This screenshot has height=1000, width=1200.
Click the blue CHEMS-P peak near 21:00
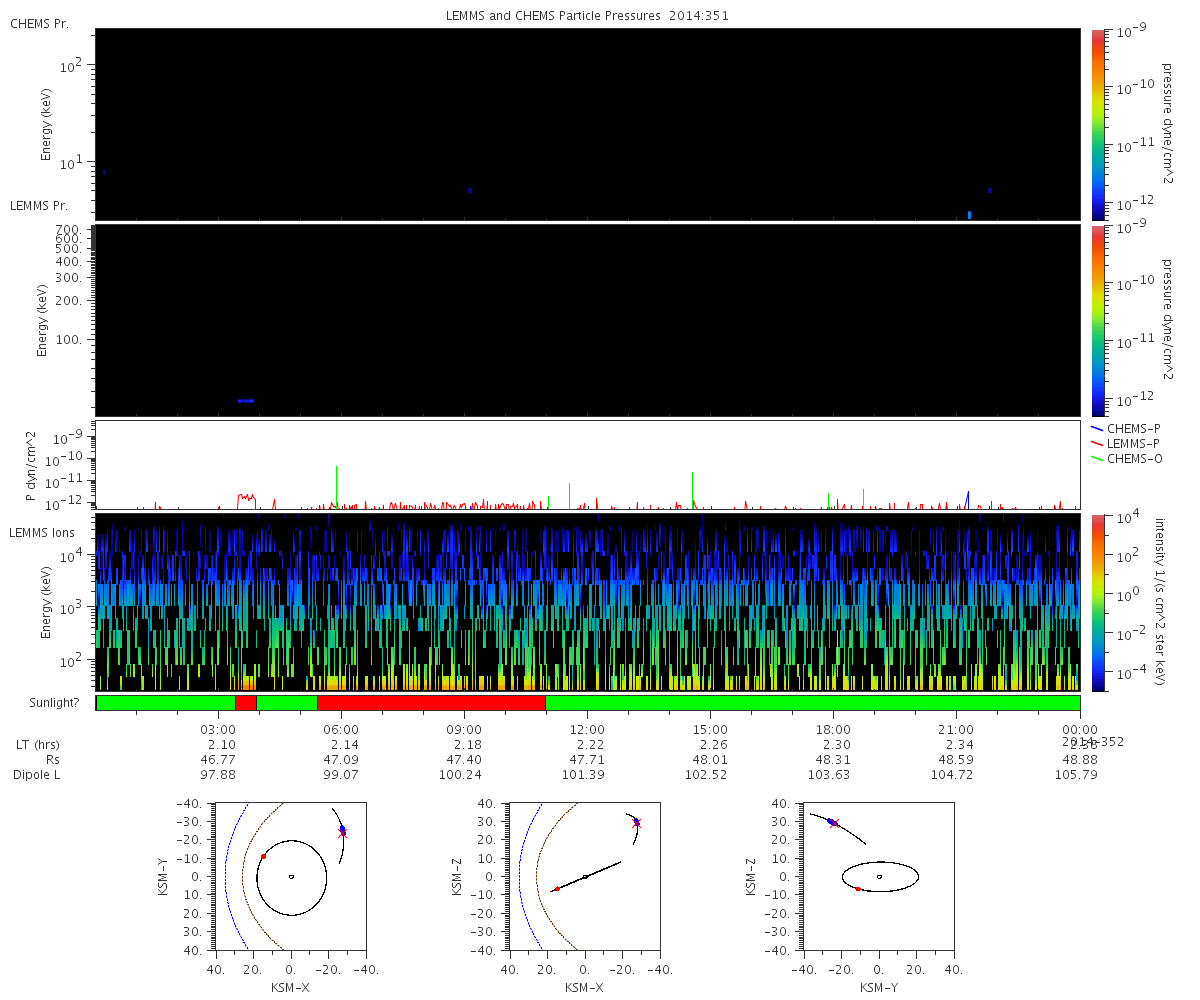968,497
